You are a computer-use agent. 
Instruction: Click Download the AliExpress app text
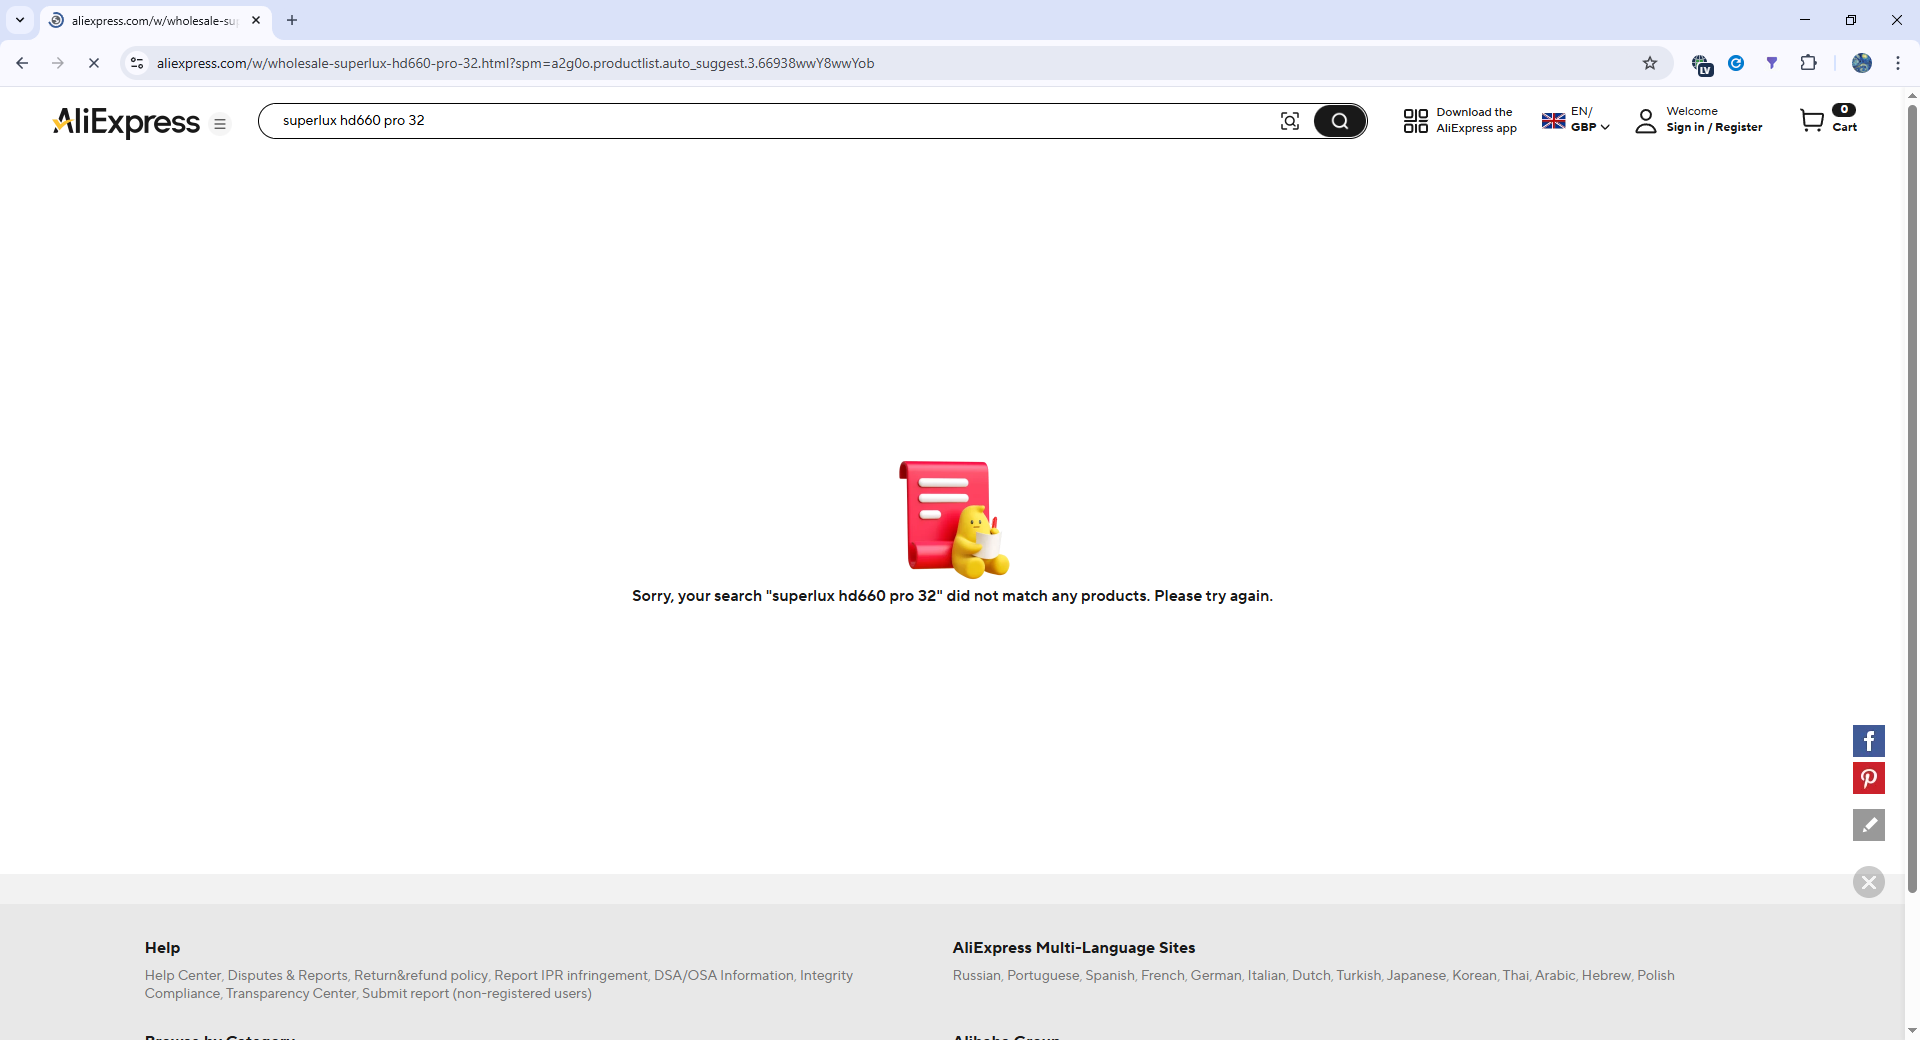1476,120
